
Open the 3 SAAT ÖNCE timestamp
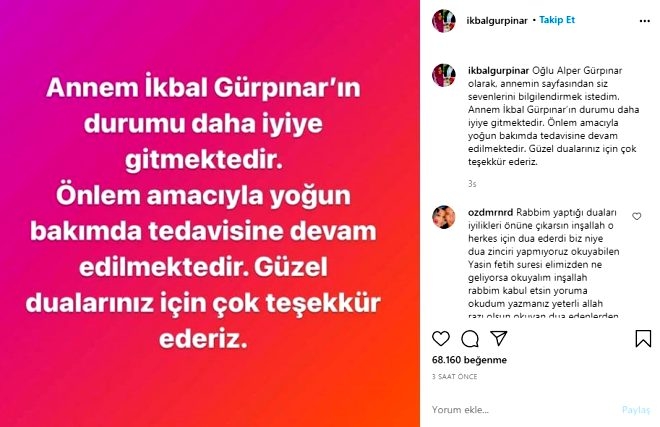tap(455, 376)
